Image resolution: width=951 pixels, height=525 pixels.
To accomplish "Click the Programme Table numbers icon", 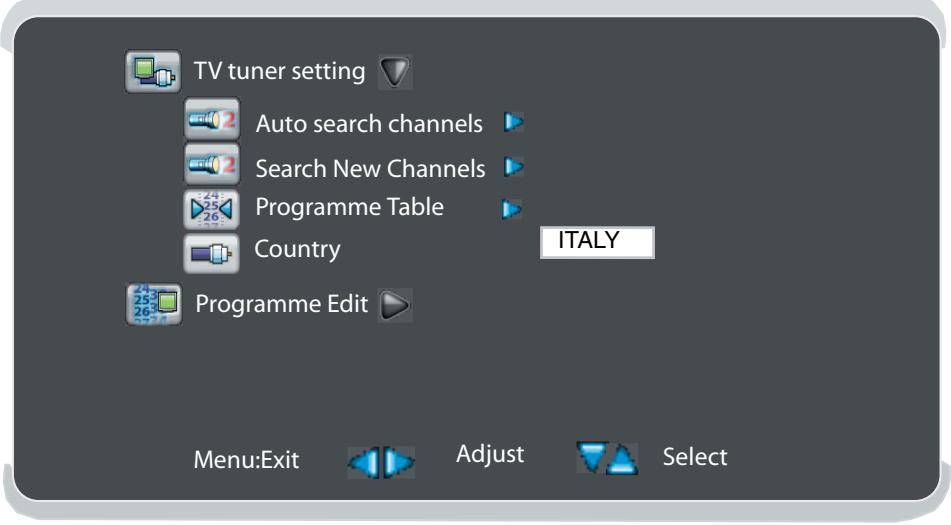I will click(212, 209).
